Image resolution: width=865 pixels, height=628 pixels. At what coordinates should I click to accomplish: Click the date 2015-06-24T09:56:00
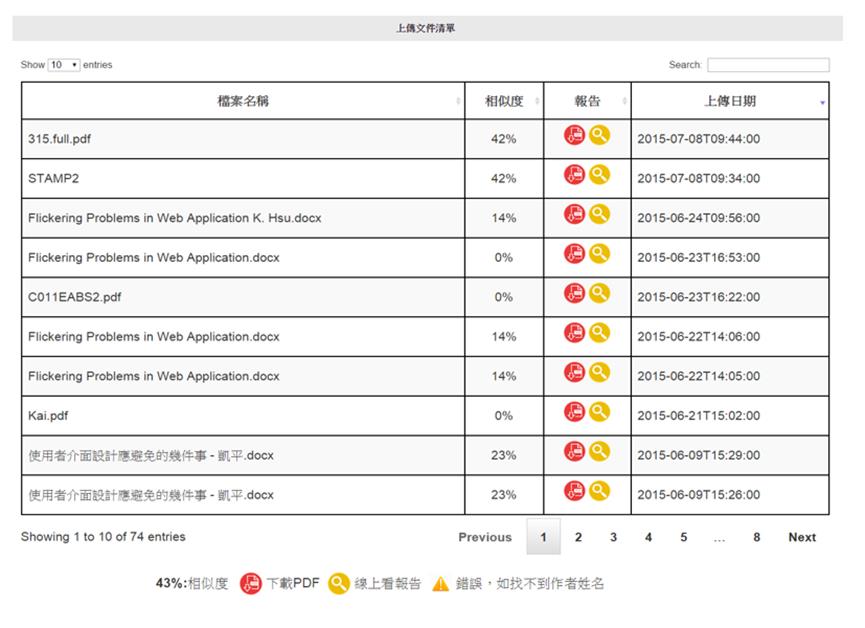pos(698,218)
